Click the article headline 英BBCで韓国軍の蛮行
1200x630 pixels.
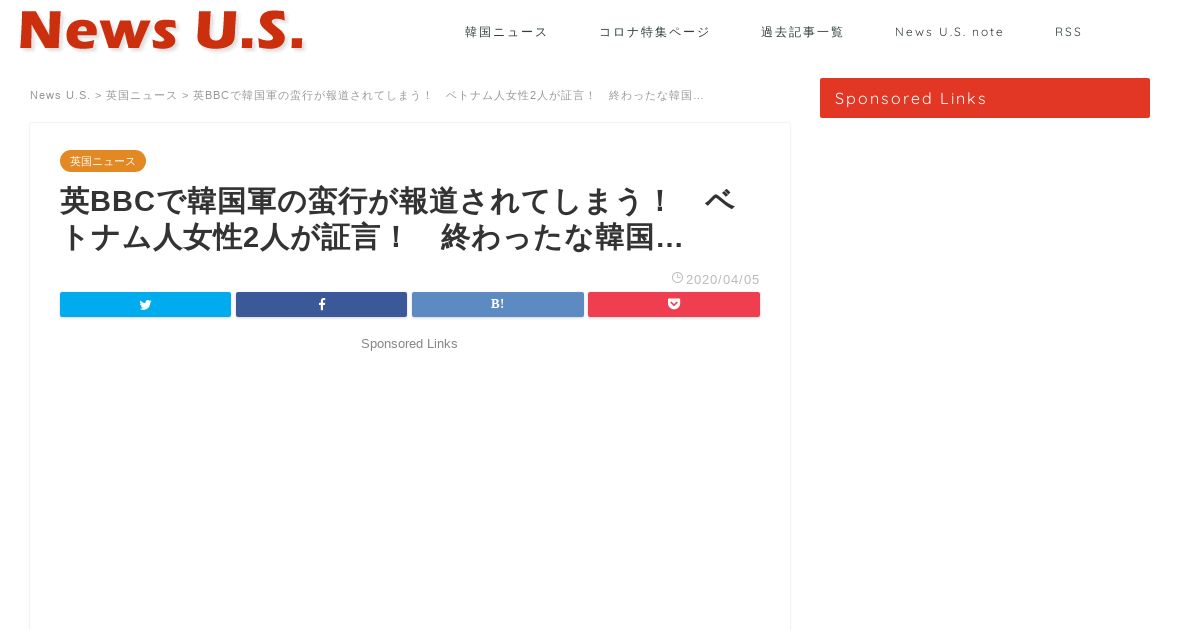(398, 219)
